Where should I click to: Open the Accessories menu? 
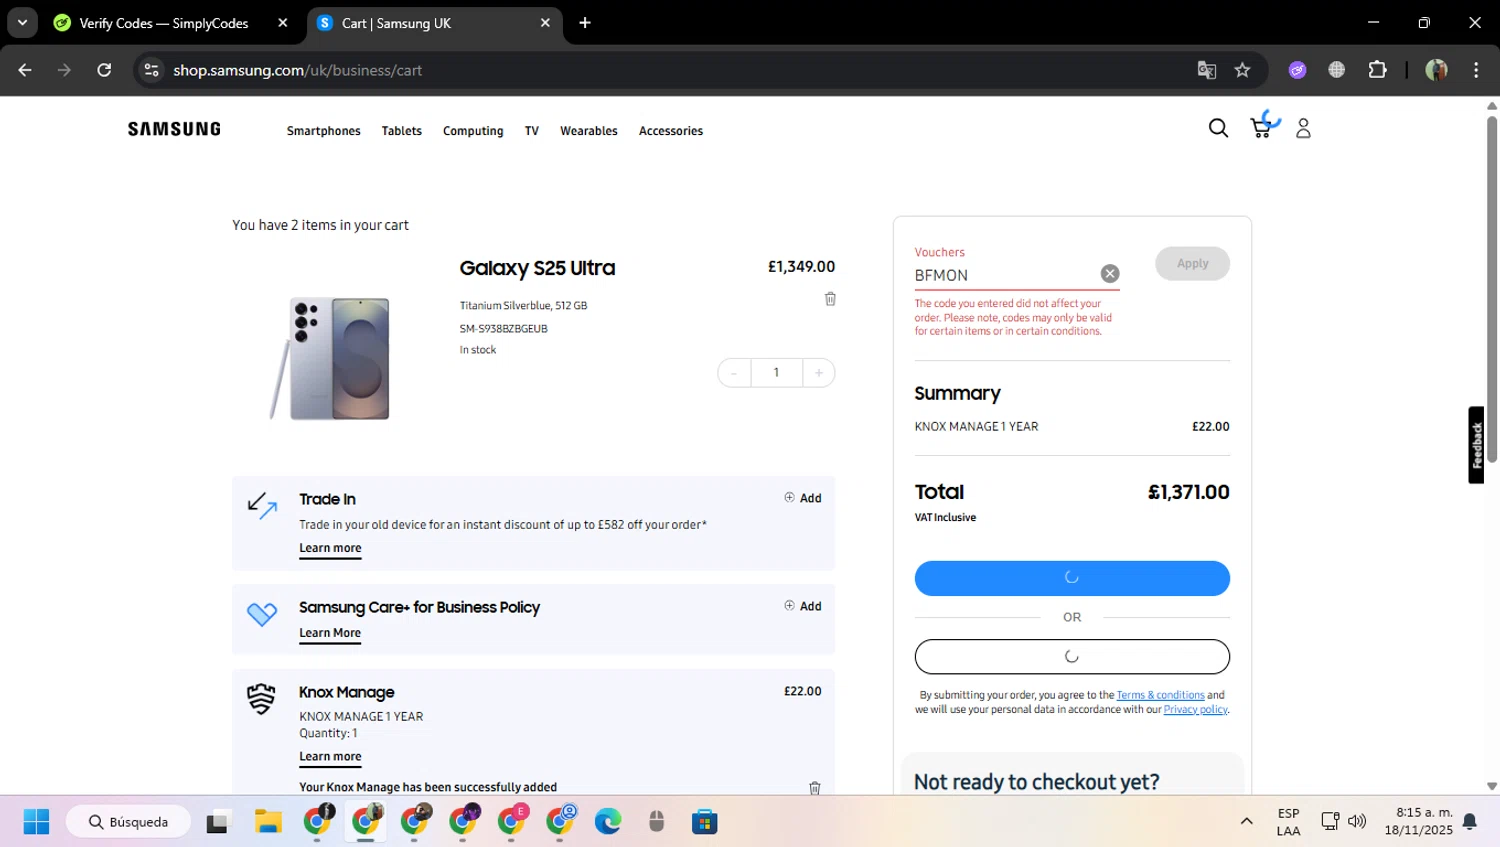[x=671, y=131]
